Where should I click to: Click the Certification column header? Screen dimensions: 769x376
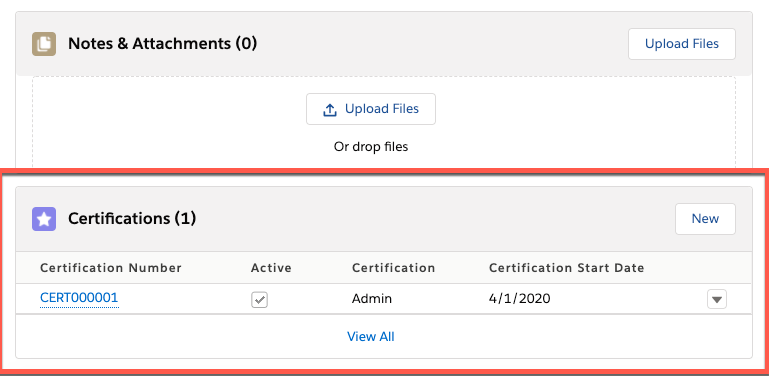[393, 268]
